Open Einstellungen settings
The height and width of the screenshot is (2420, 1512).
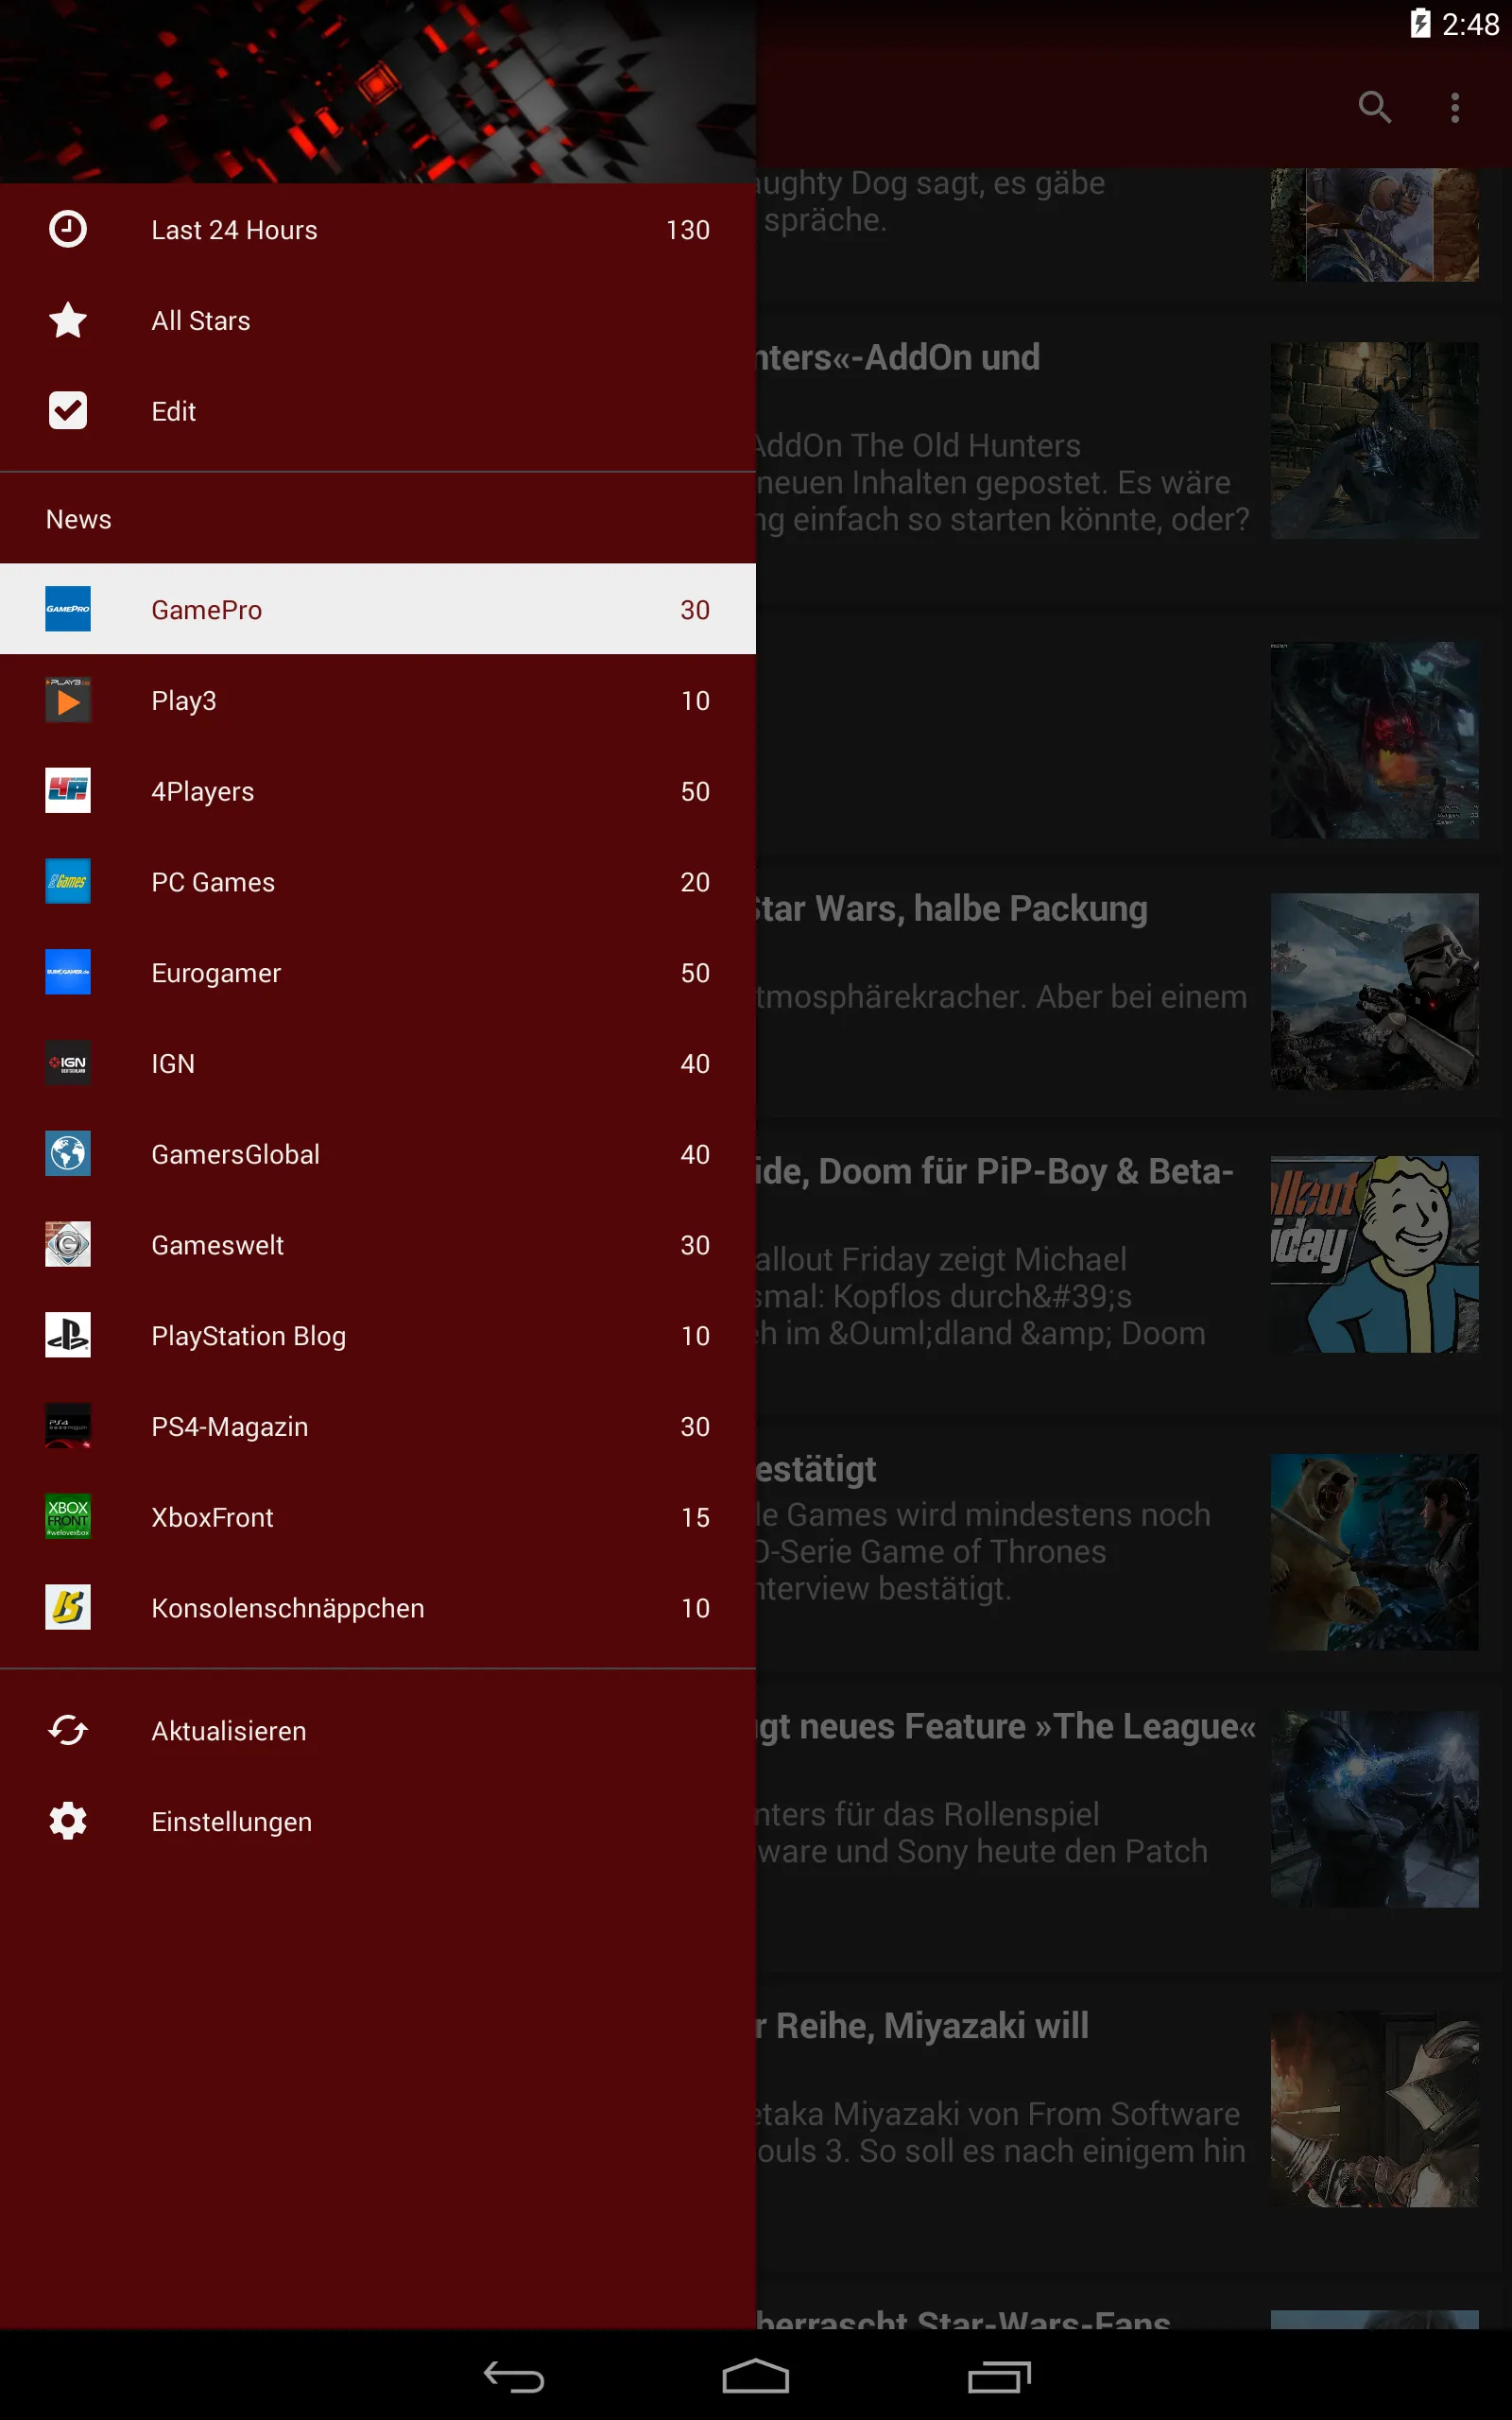point(378,1821)
